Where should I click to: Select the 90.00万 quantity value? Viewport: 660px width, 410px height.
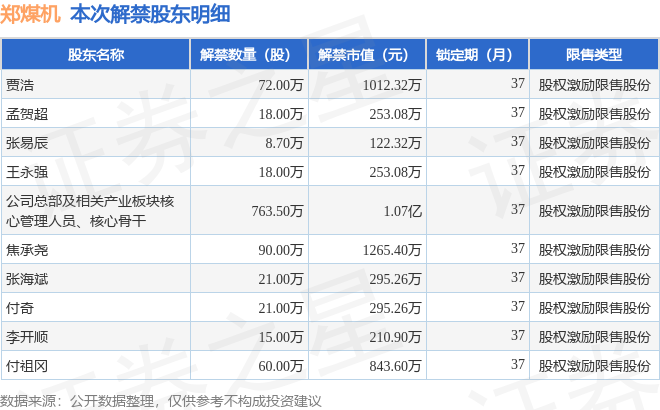click(281, 250)
